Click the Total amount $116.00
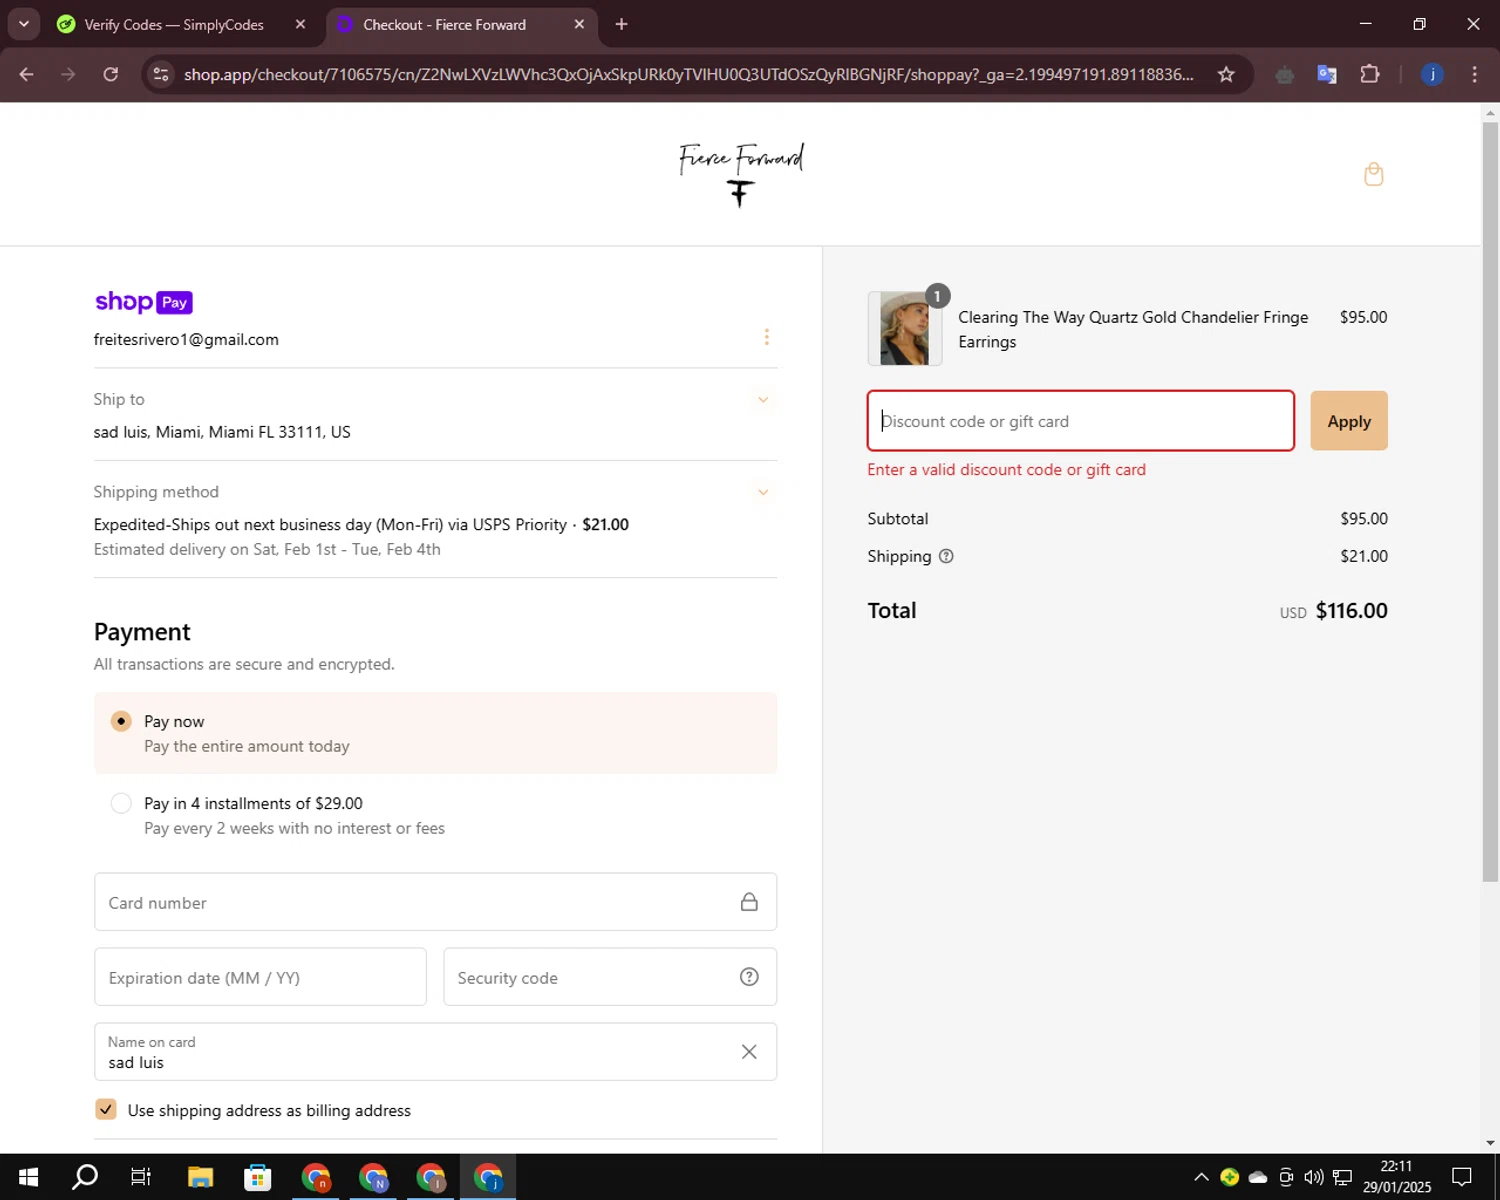 [1351, 611]
